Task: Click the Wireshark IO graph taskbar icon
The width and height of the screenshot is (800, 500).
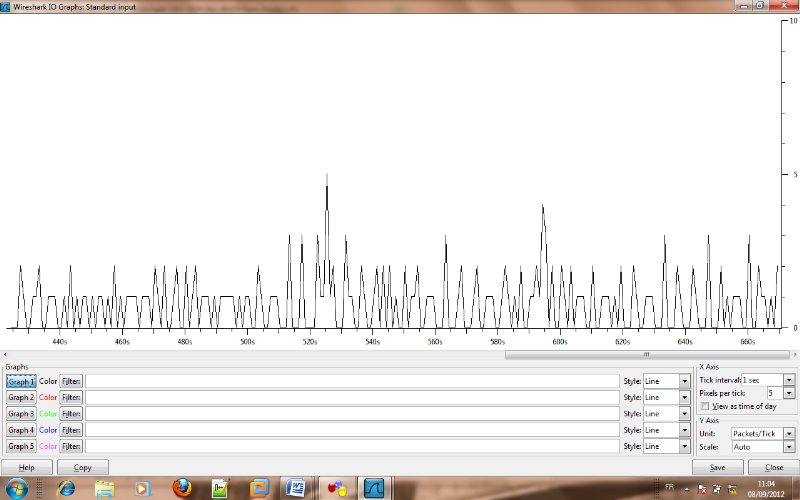Action: point(373,488)
